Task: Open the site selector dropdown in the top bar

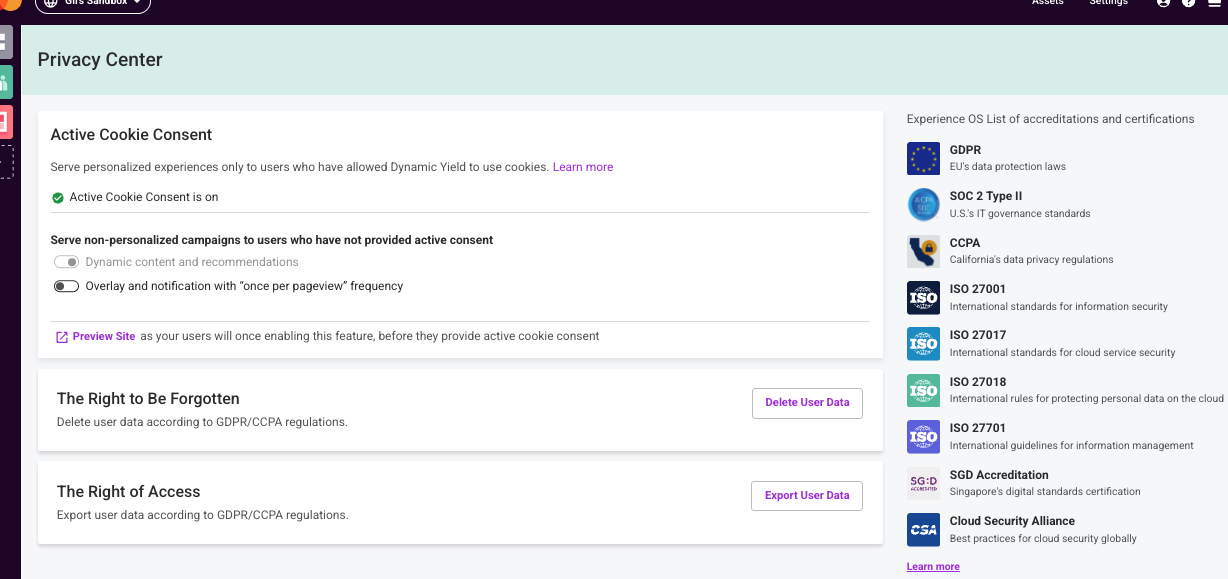Action: tap(93, 4)
